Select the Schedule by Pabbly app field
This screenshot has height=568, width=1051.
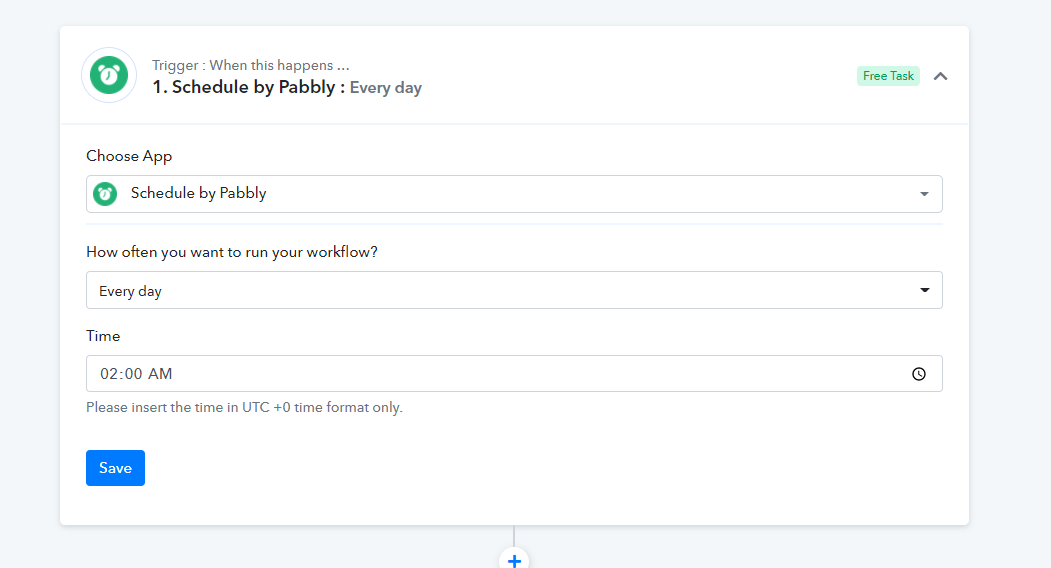click(x=514, y=194)
